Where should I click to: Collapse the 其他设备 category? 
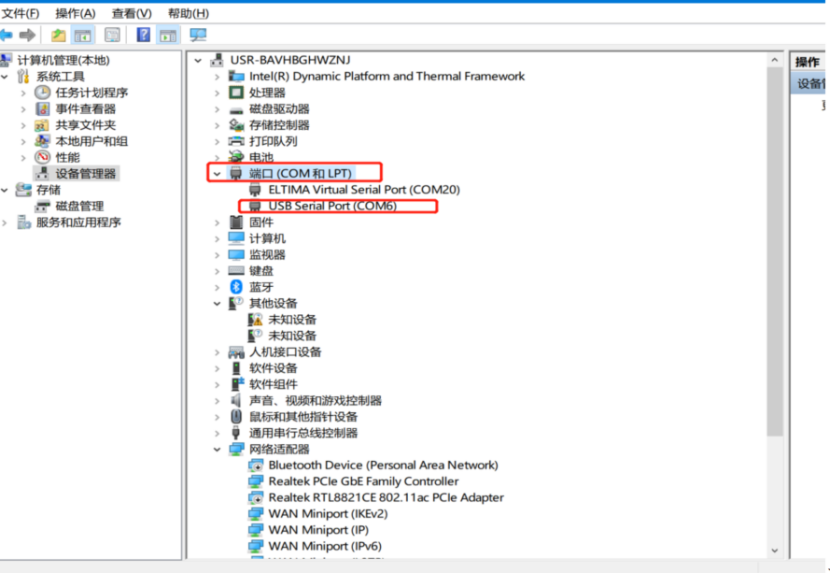(x=217, y=303)
